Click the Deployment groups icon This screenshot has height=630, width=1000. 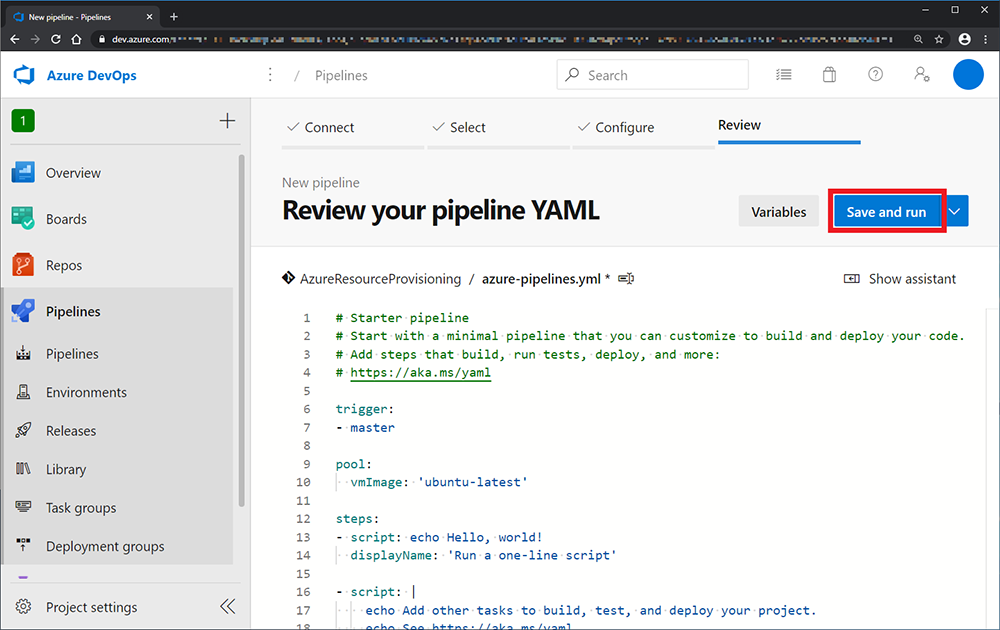(x=24, y=546)
